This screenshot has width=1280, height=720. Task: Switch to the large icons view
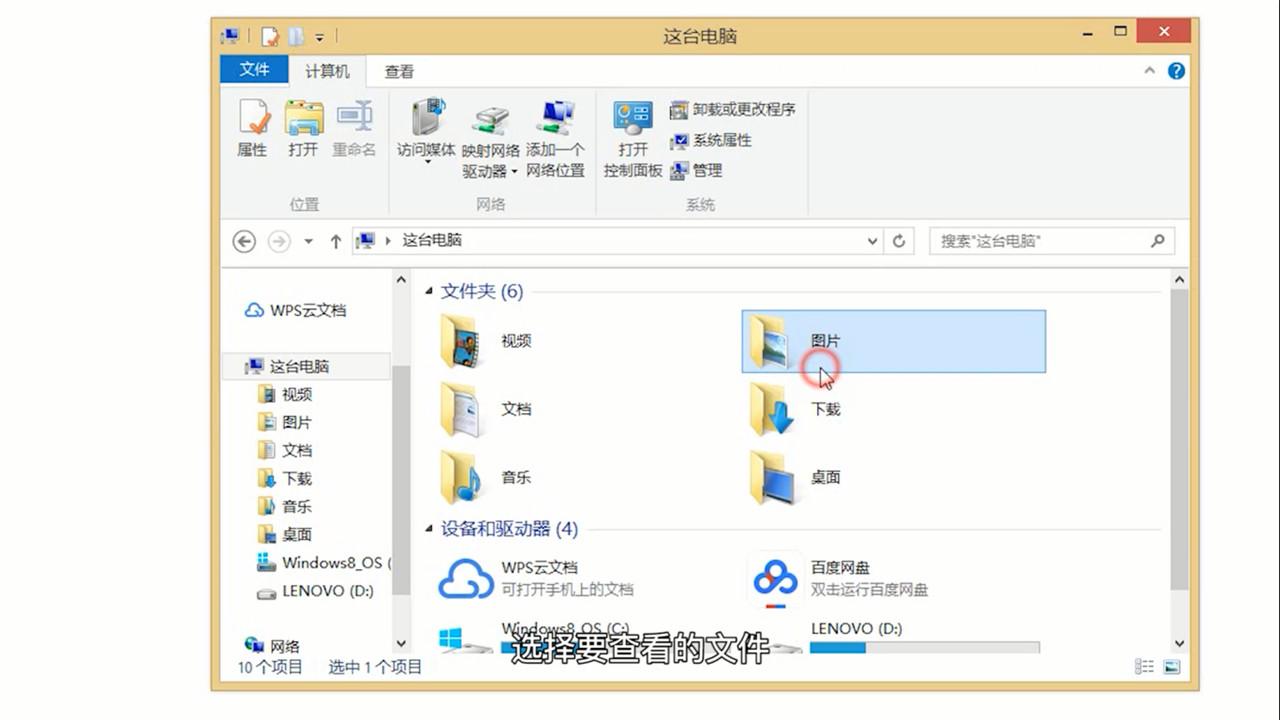tap(1171, 667)
